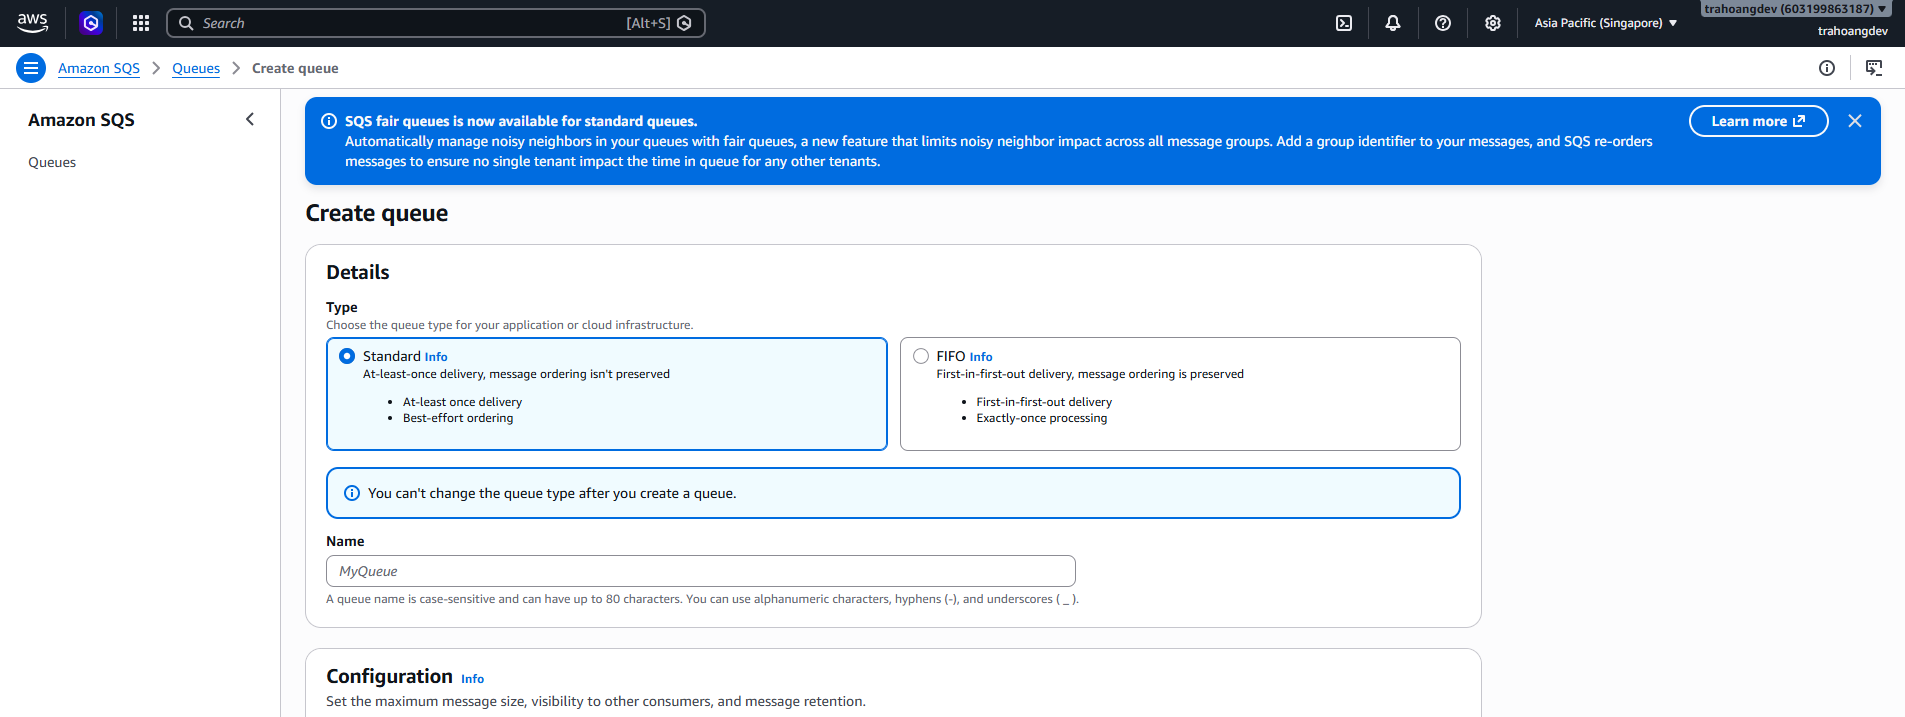
Task: Open Info link beside Configuration heading
Action: [472, 679]
